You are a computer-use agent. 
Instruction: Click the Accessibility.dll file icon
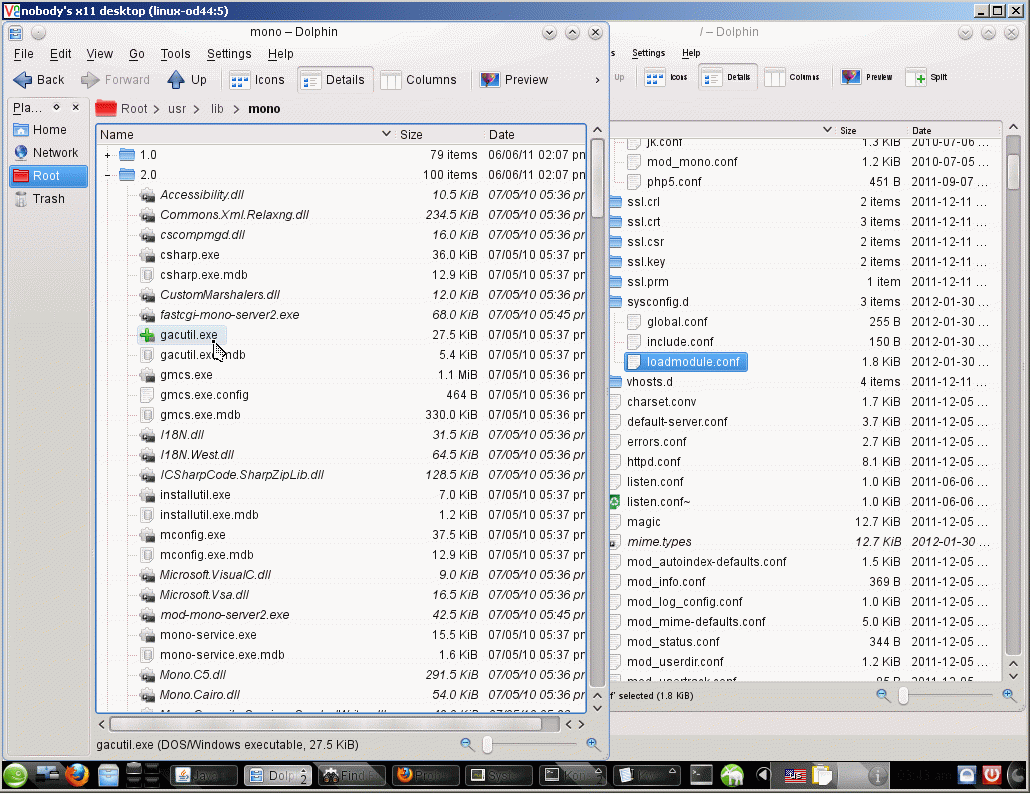pyautogui.click(x=147, y=195)
